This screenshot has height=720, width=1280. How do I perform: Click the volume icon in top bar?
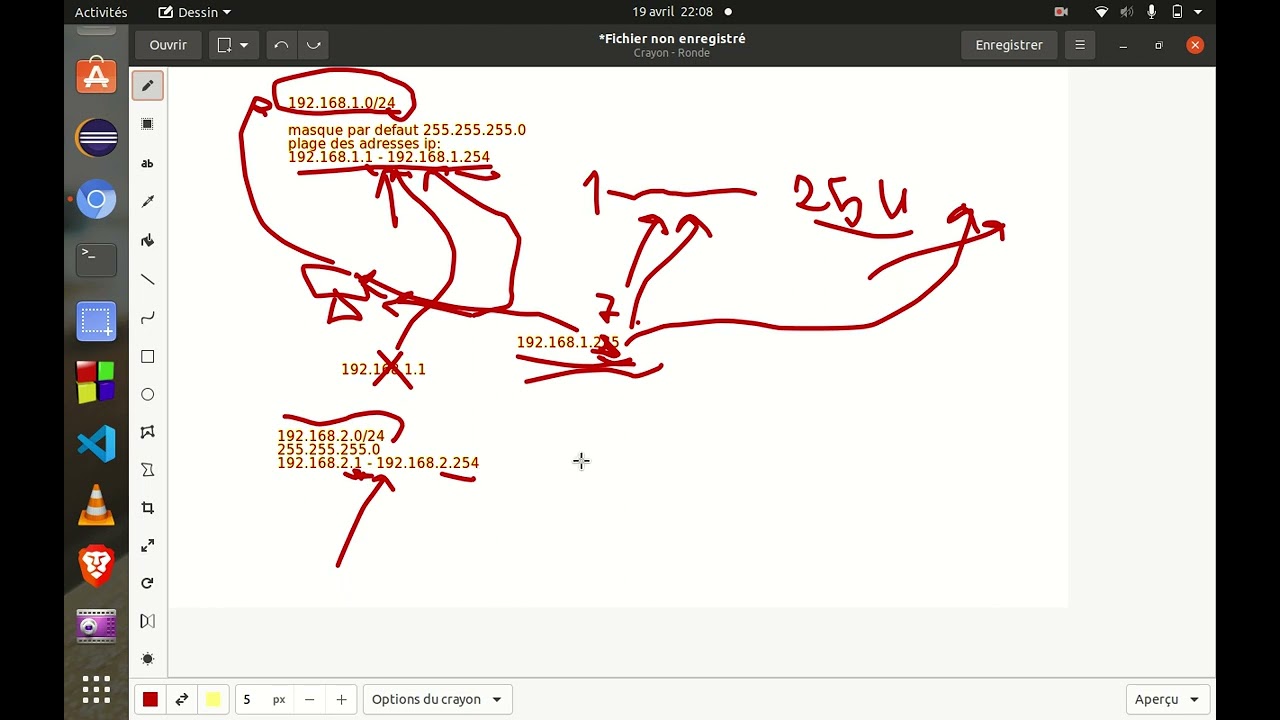(1127, 12)
